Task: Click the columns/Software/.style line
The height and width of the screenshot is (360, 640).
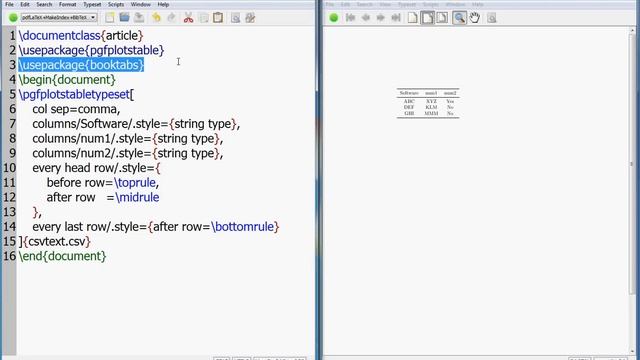Action: coord(136,124)
